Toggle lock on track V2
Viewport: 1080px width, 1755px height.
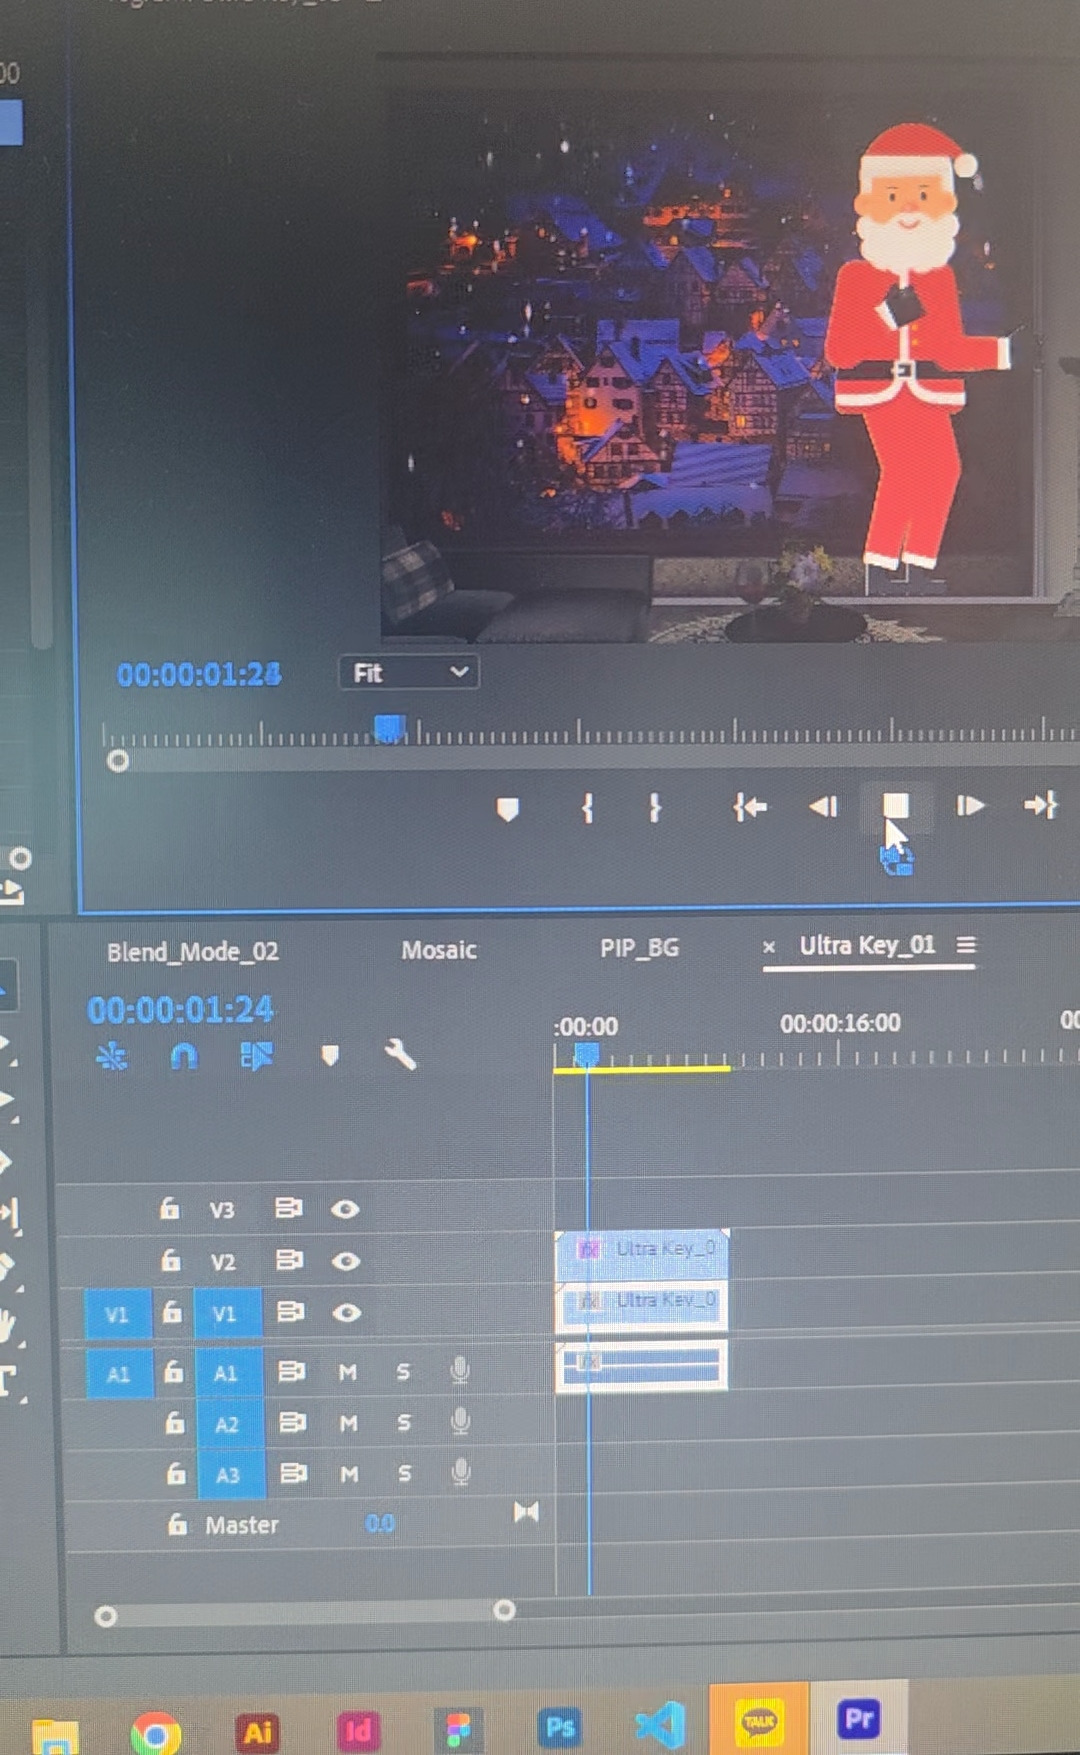tap(171, 1260)
